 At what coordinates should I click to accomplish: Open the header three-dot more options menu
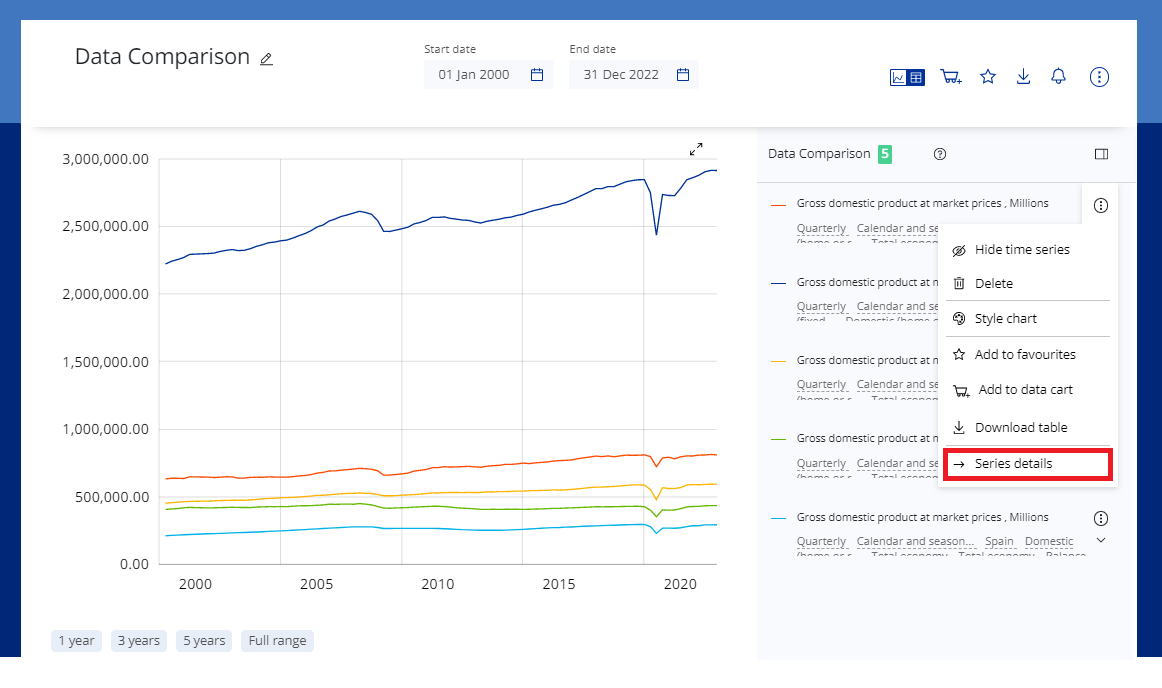(1099, 77)
